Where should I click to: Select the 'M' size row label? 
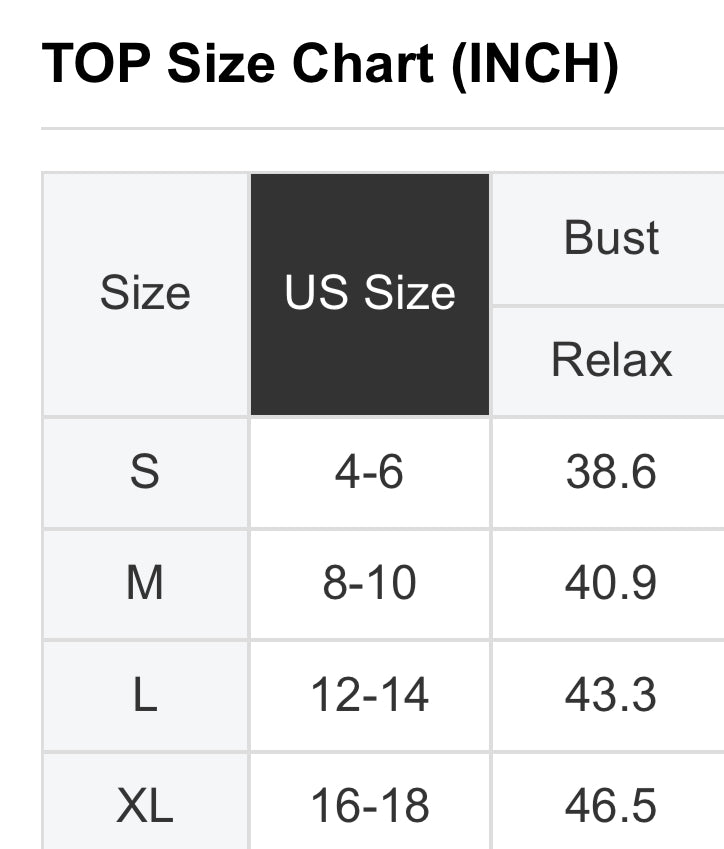click(145, 584)
